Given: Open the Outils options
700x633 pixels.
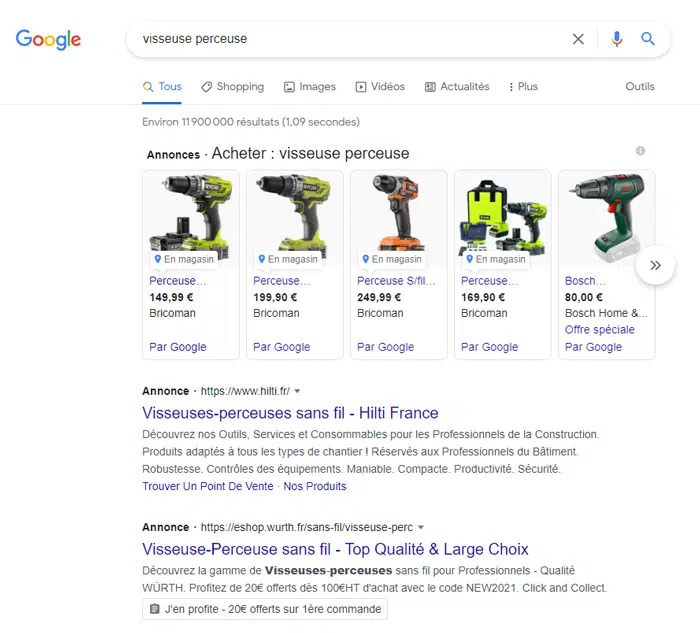Looking at the screenshot, I should pyautogui.click(x=640, y=87).
